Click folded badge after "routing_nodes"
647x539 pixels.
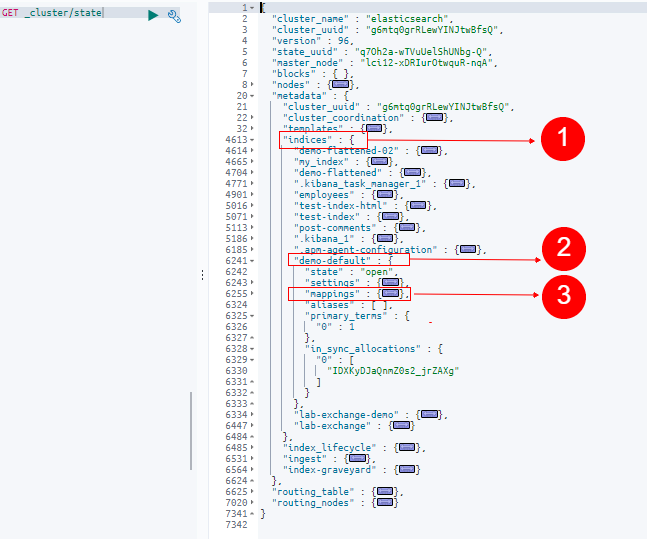(385, 502)
